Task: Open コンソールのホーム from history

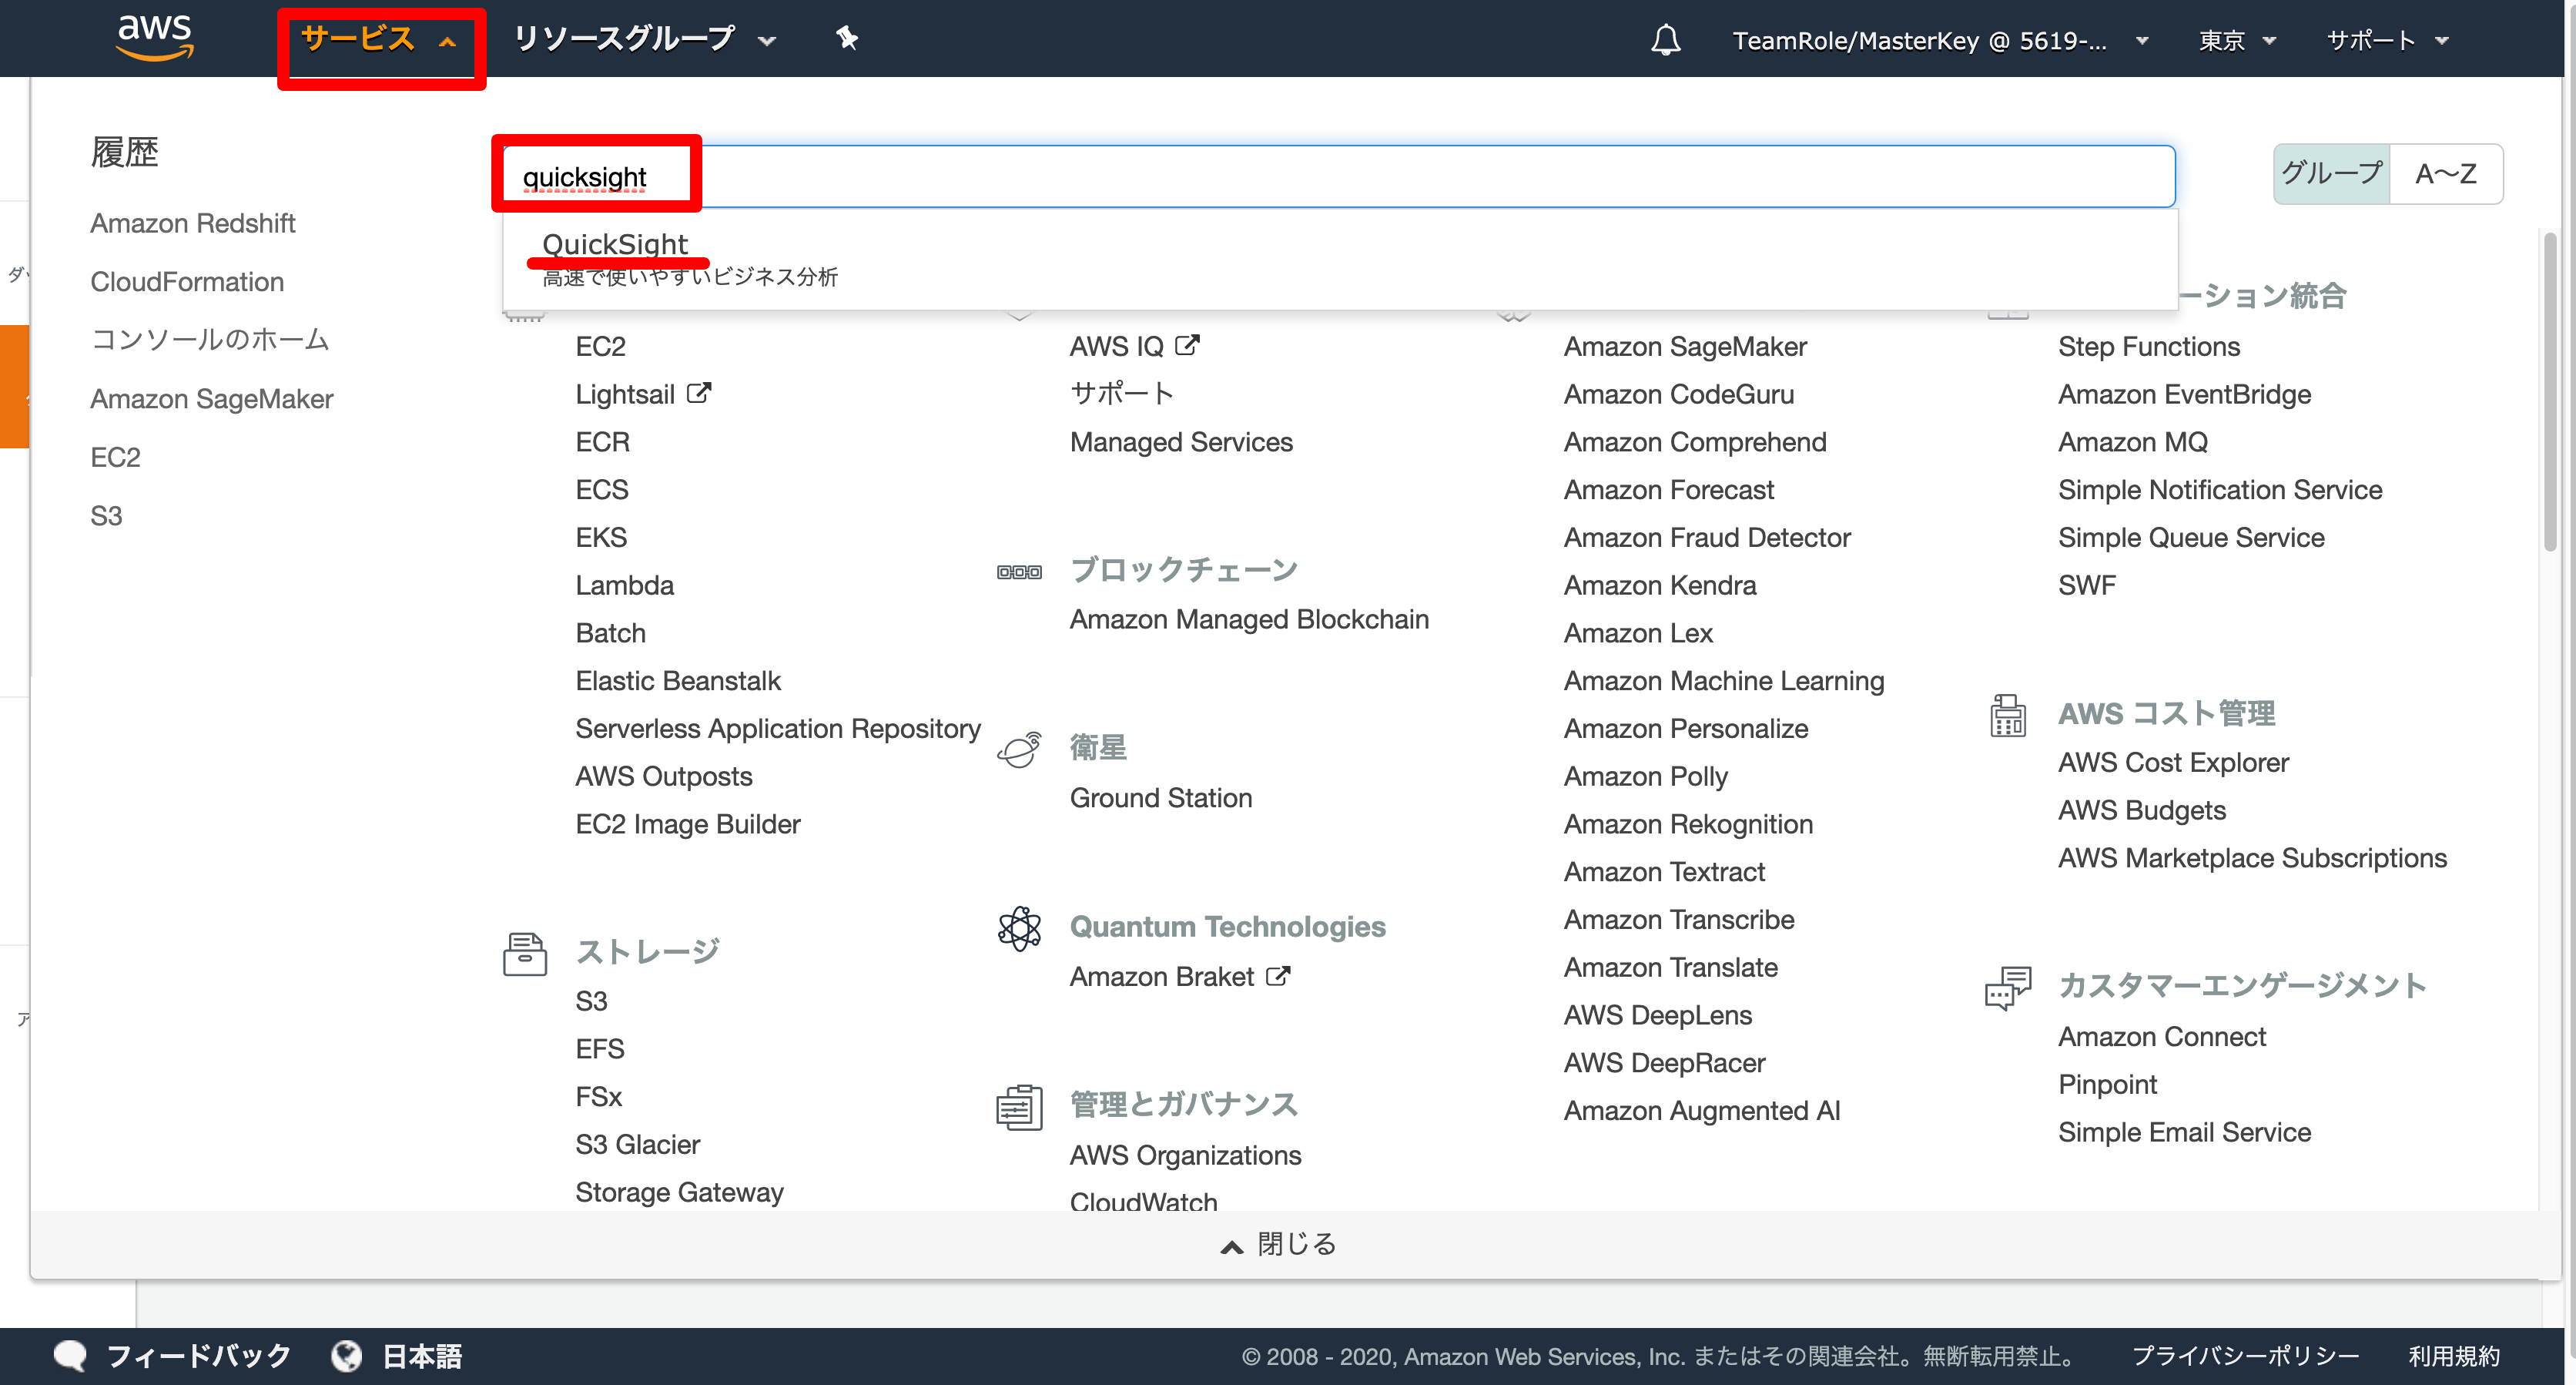Action: (x=210, y=340)
